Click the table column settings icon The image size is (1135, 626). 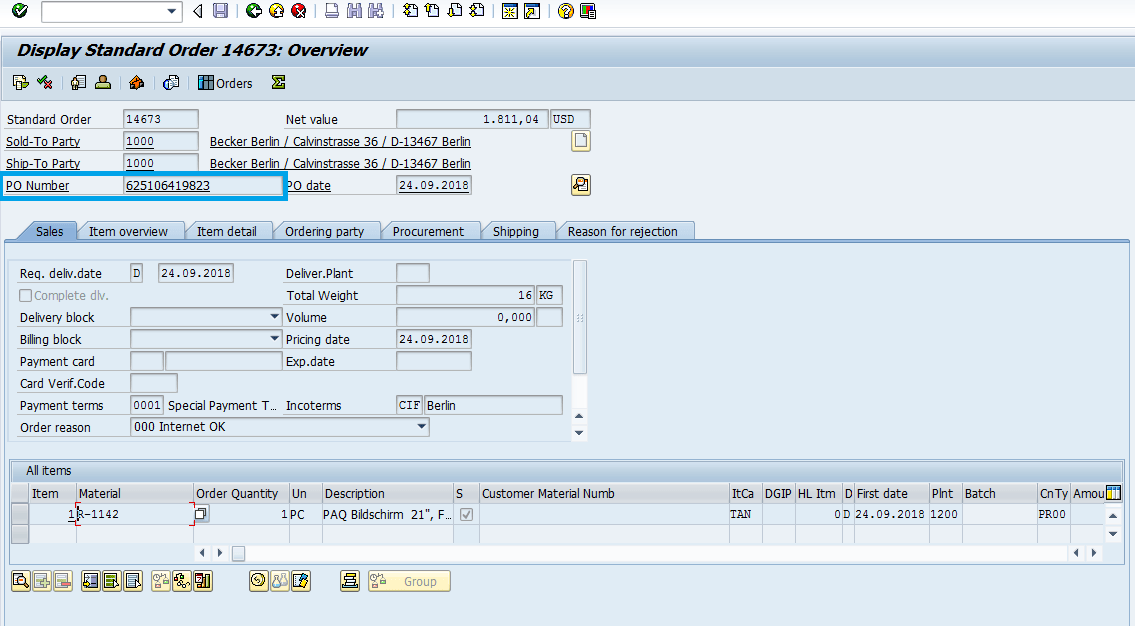[1113, 493]
